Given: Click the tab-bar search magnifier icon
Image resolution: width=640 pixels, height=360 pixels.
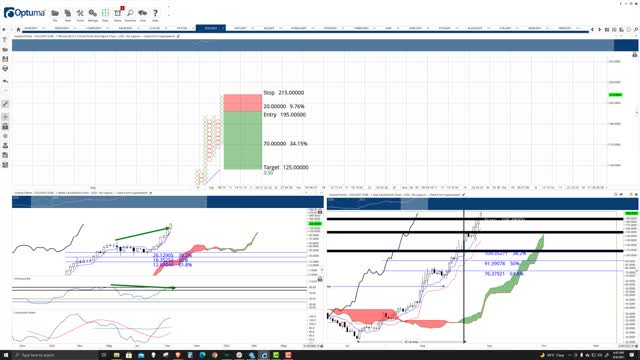Looking at the screenshot, I should tap(636, 29).
